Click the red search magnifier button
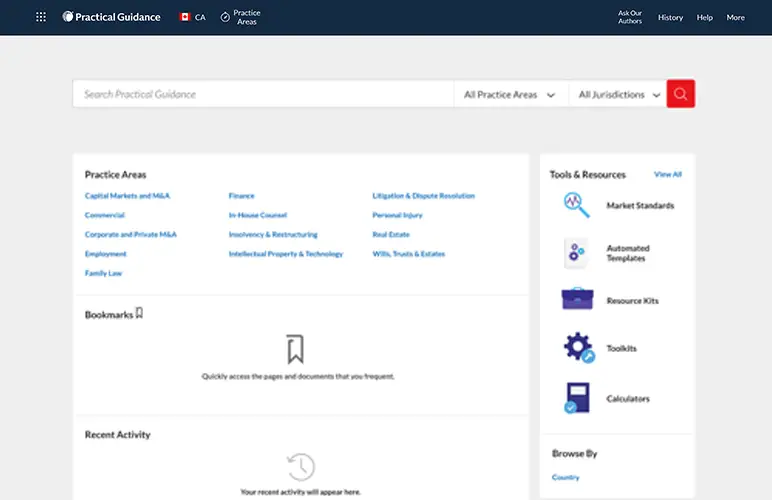 (x=680, y=94)
